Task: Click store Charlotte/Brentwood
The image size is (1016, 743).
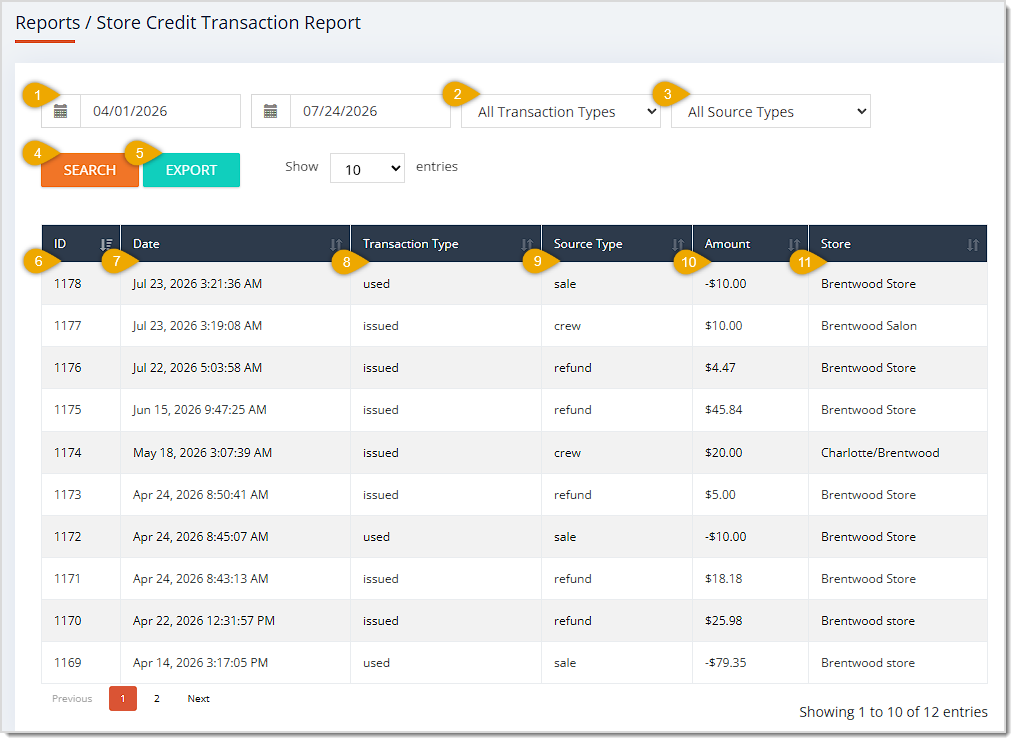Action: [880, 453]
